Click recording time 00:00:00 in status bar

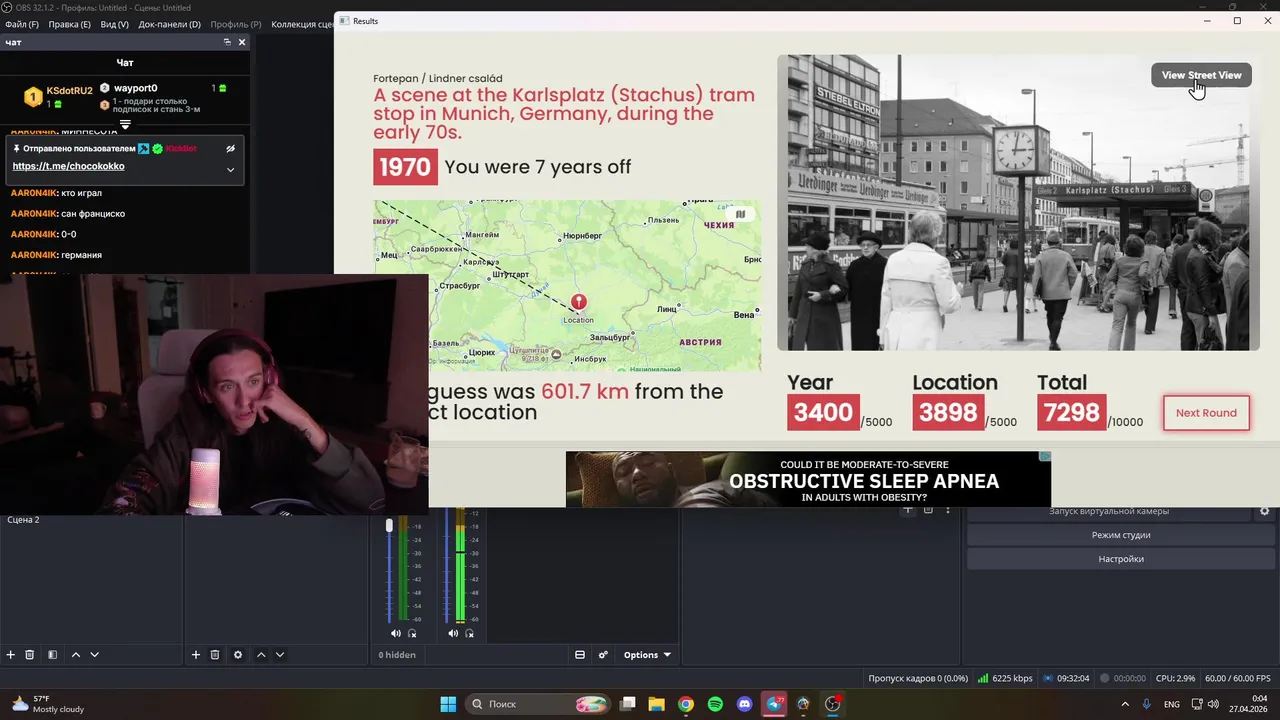[x=1122, y=679]
